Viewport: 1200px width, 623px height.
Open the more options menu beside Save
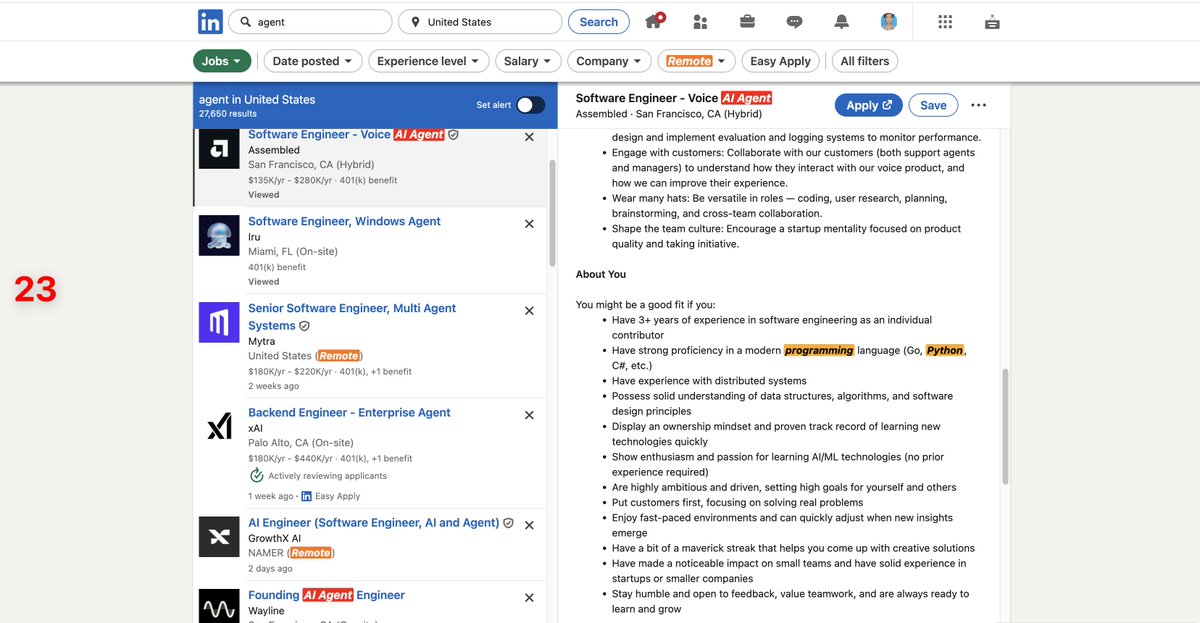978,105
